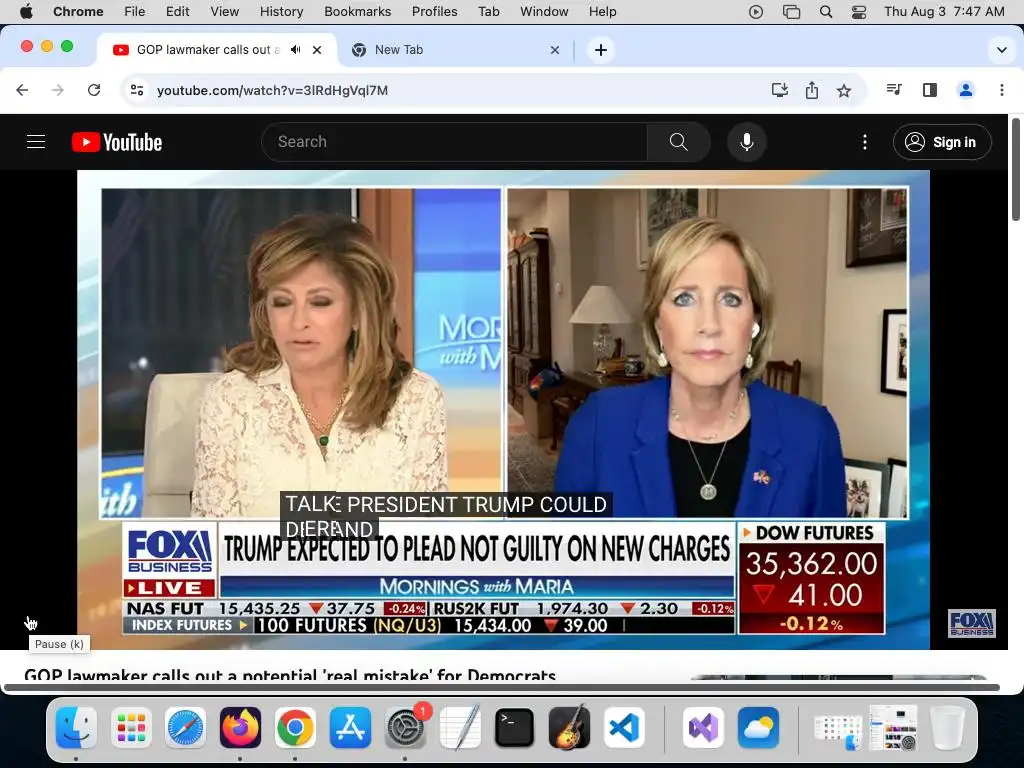Open Visual Studio from the Dock
Viewport: 1024px width, 768px height.
pyautogui.click(x=703, y=727)
